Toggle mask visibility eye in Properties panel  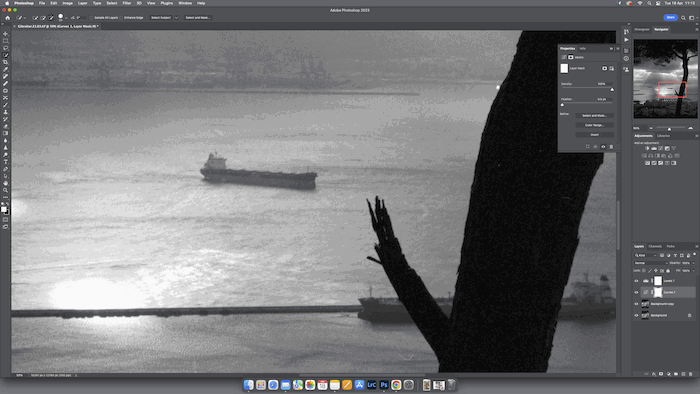coord(603,146)
